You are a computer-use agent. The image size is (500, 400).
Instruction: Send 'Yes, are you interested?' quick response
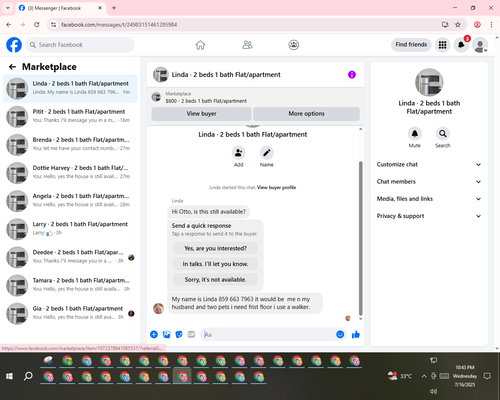[215, 248]
